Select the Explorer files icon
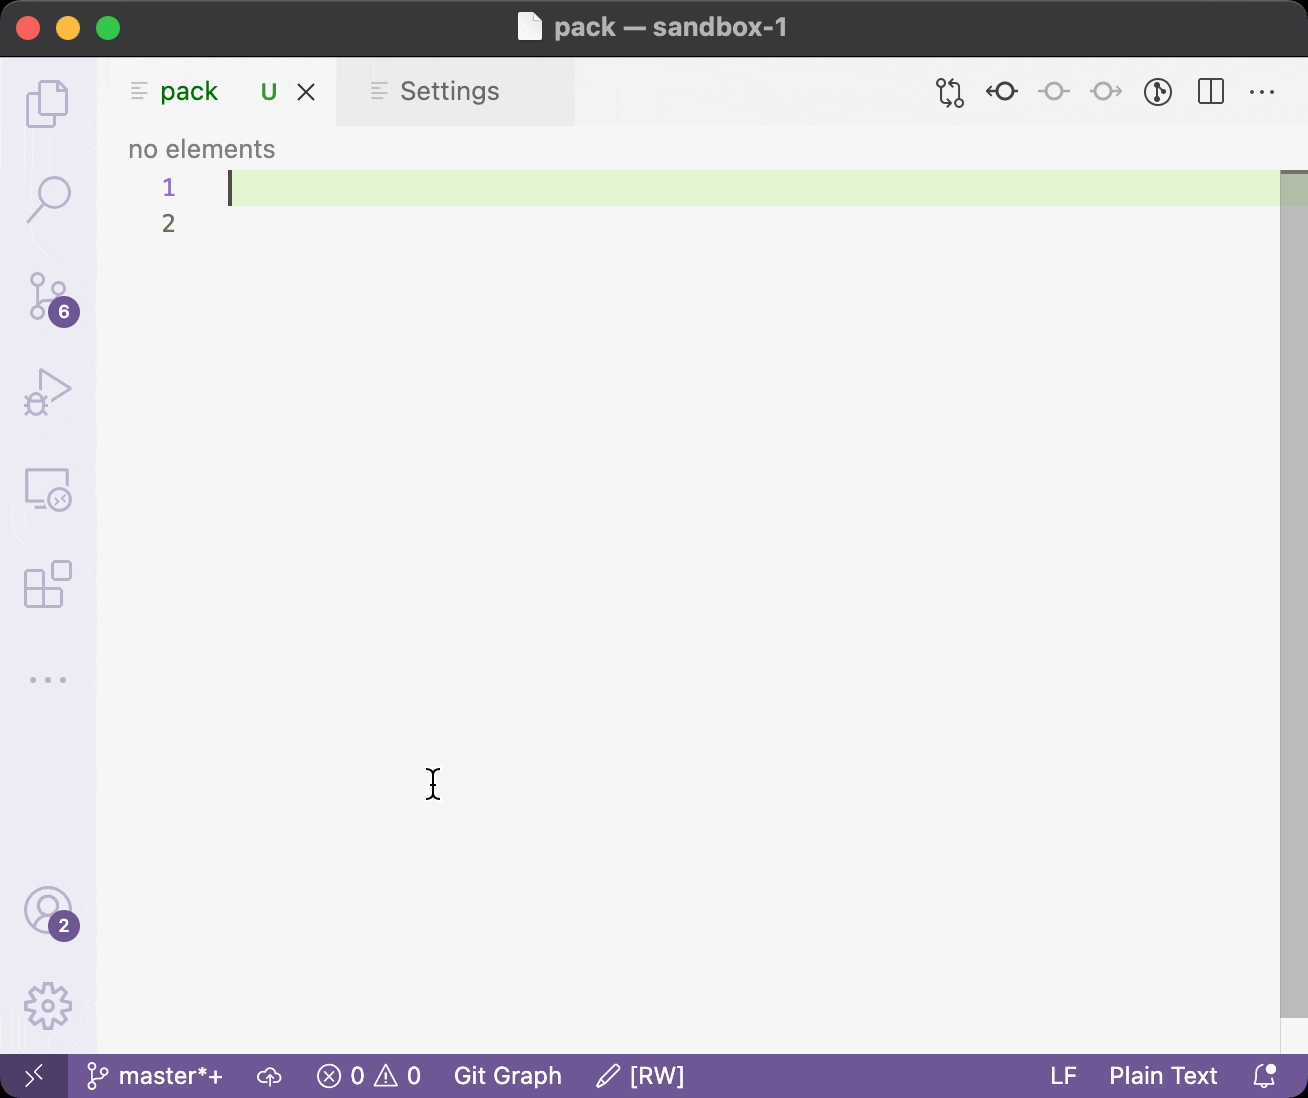This screenshot has height=1098, width=1308. point(47,103)
